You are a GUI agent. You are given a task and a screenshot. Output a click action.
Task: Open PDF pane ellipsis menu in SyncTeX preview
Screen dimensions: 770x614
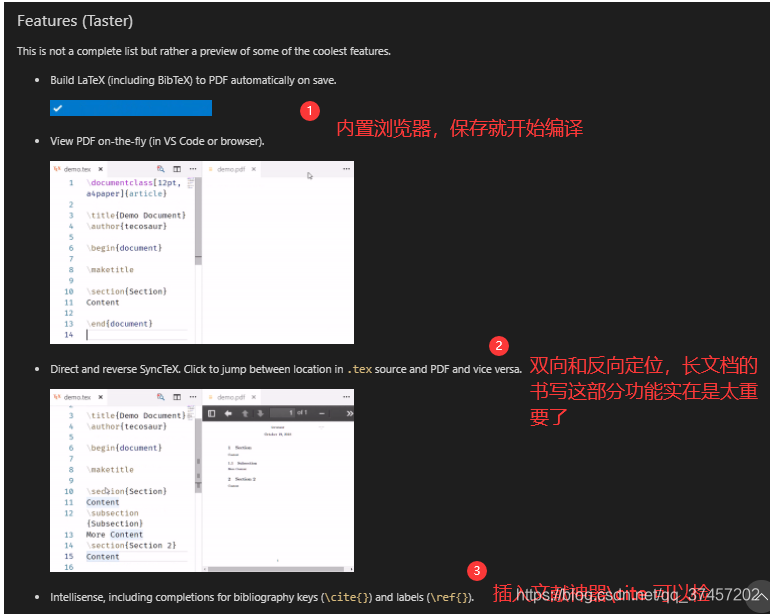346,397
